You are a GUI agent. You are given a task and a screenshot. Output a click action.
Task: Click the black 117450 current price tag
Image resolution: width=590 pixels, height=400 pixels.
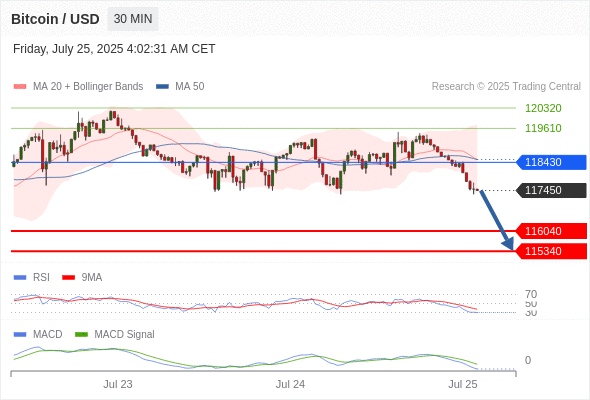pos(551,190)
